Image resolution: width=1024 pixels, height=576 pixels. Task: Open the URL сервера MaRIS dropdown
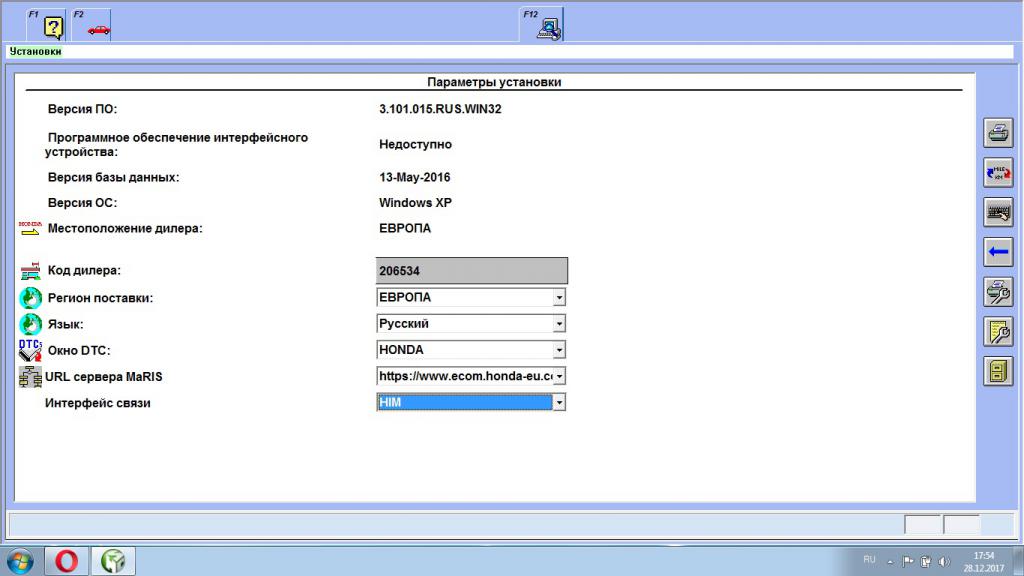point(559,377)
